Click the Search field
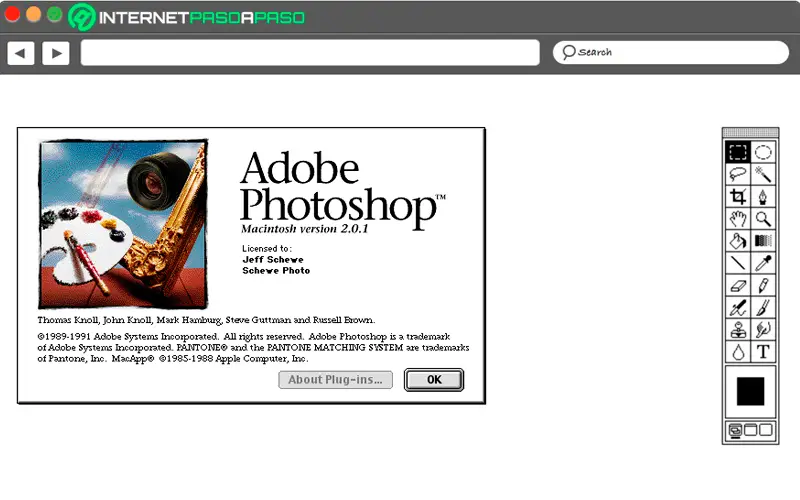The image size is (800, 500). 671,53
